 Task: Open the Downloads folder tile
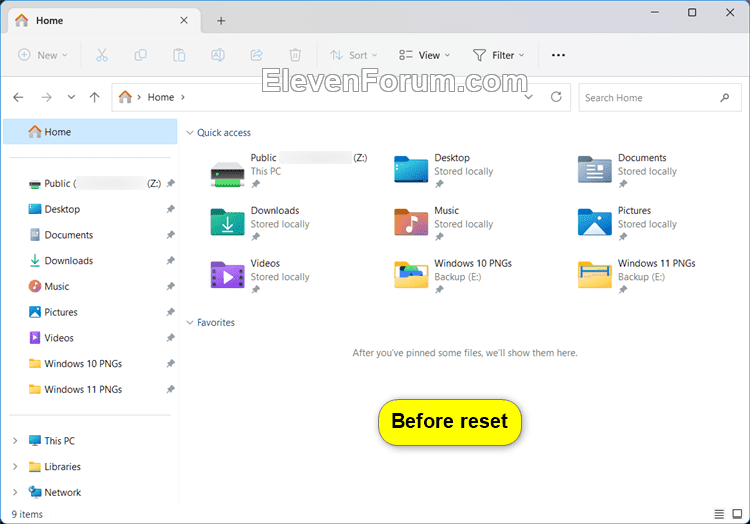click(x=260, y=223)
